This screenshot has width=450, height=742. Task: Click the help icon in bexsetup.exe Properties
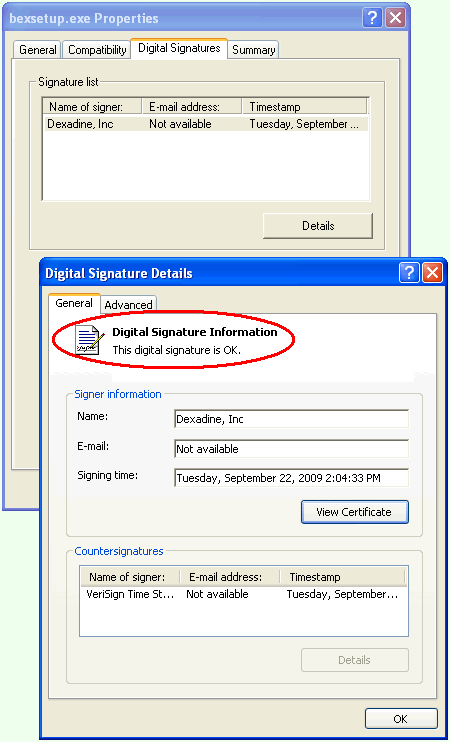[372, 18]
